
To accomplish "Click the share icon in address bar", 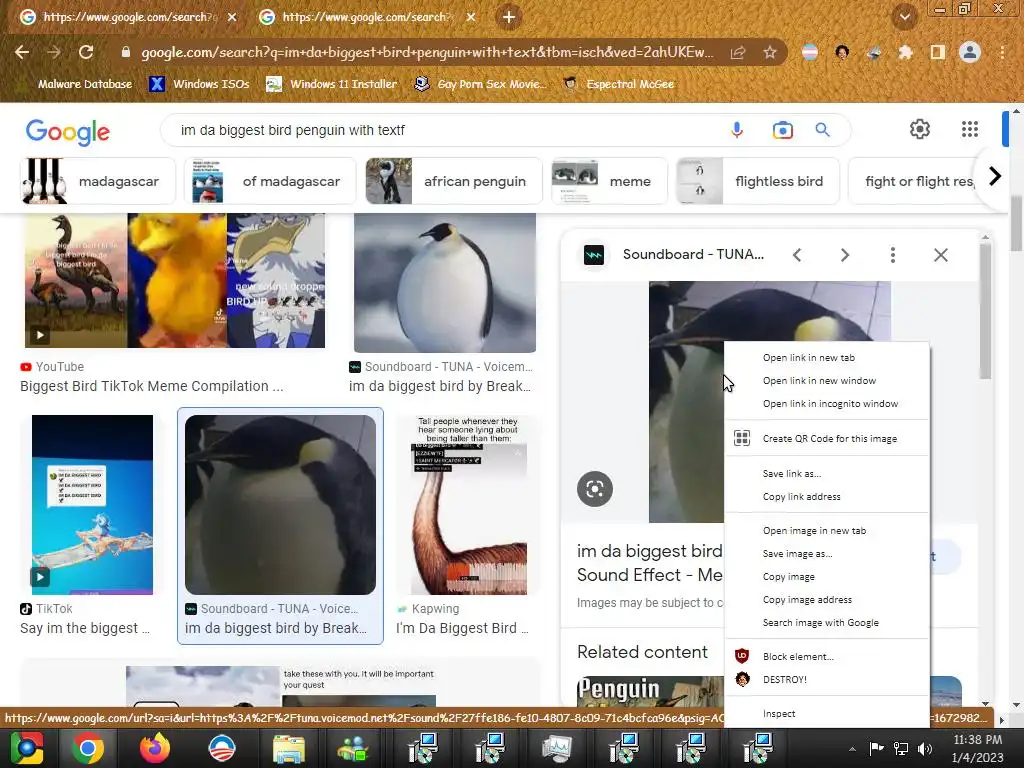I will point(738,52).
